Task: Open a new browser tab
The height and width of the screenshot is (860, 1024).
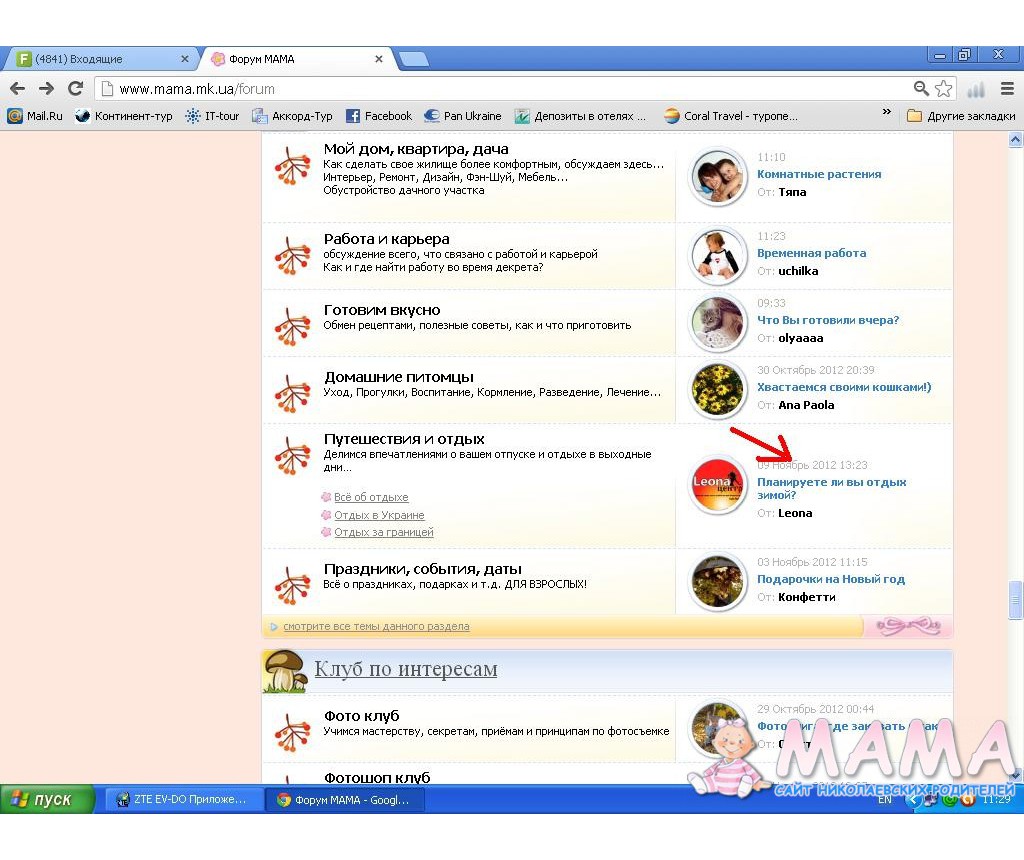Action: click(413, 59)
